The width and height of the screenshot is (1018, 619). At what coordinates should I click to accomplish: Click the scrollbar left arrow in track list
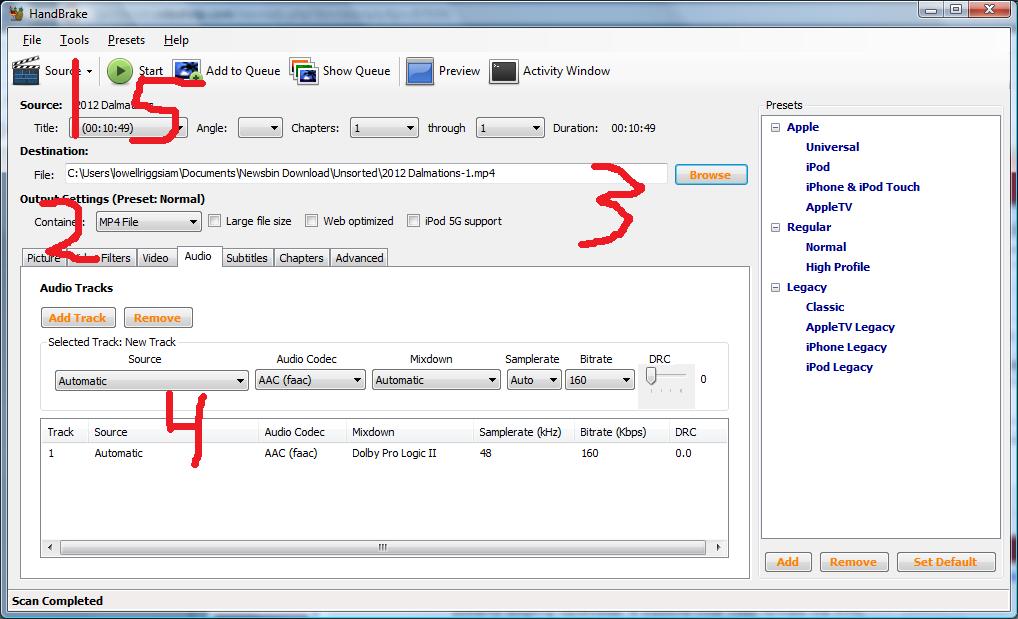pyautogui.click(x=50, y=548)
